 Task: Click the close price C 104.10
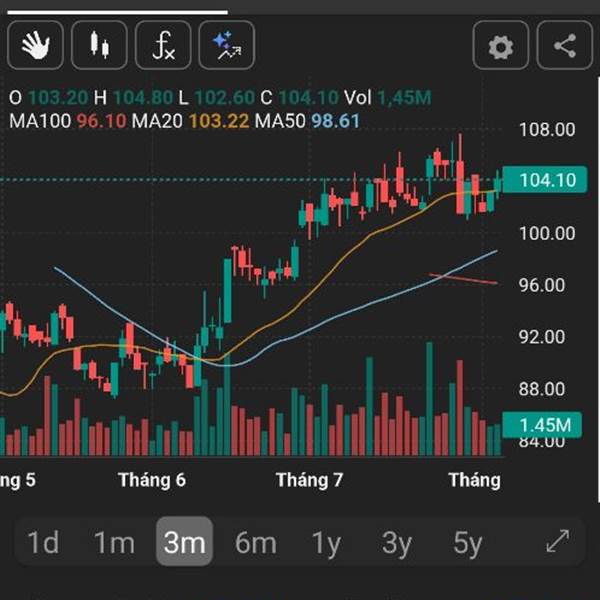pos(300,98)
